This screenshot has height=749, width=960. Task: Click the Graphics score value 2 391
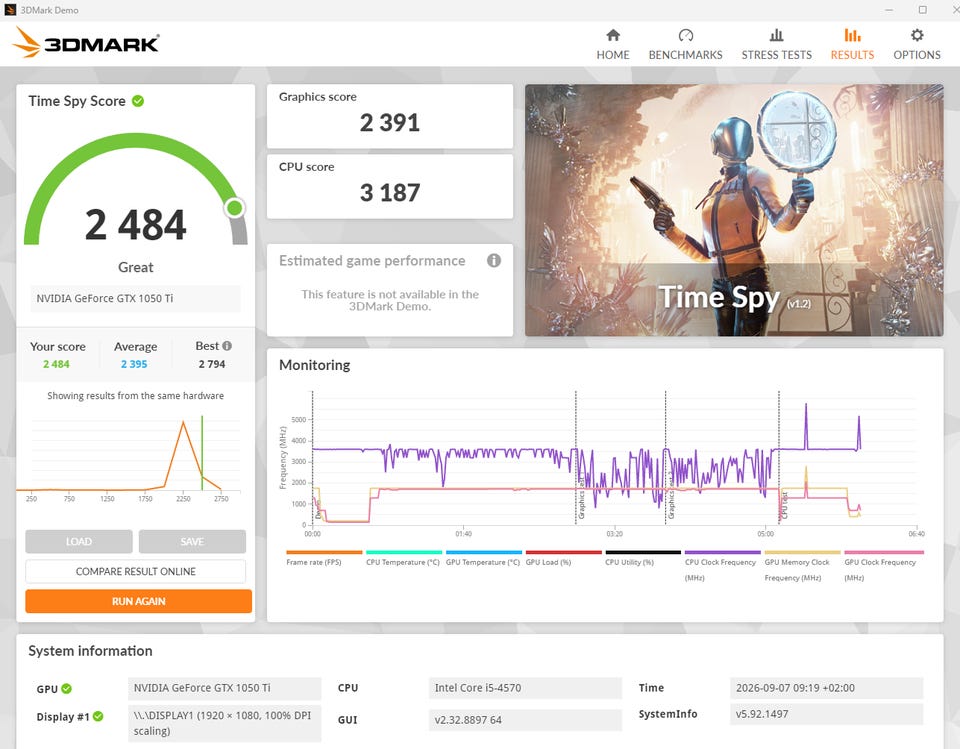pos(390,123)
